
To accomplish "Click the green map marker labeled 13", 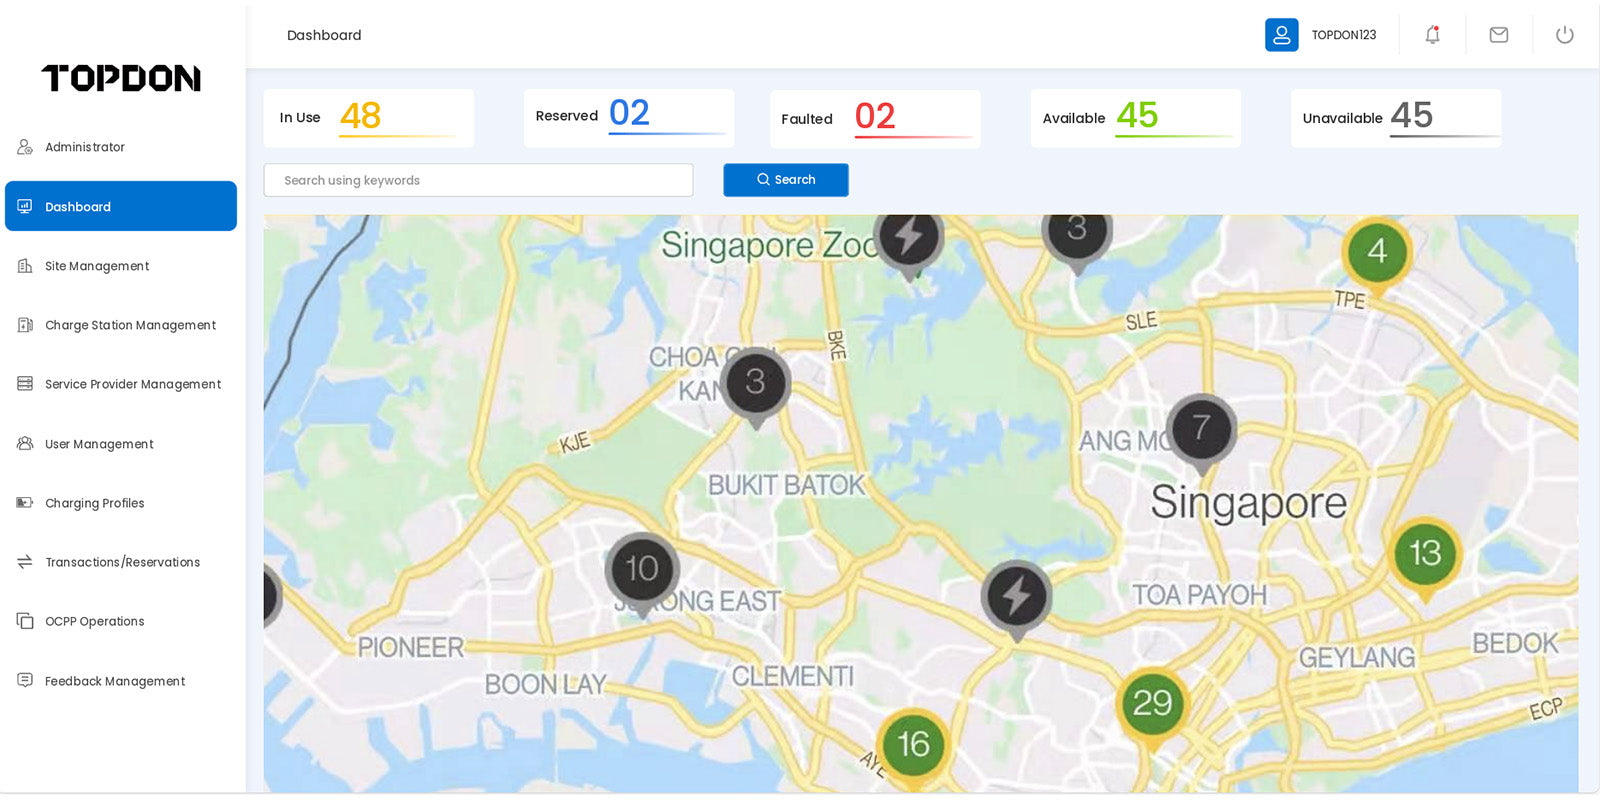I will click(1424, 553).
